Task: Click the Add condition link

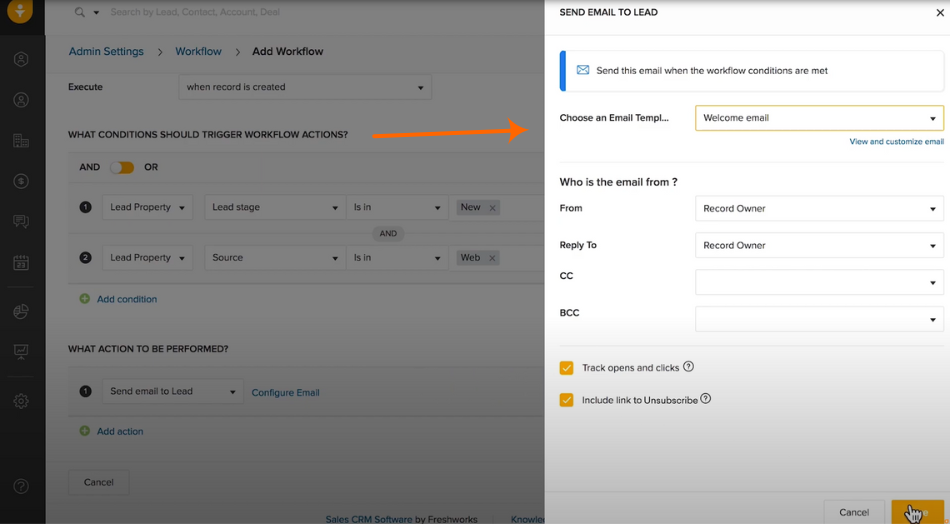Action: pyautogui.click(x=127, y=299)
